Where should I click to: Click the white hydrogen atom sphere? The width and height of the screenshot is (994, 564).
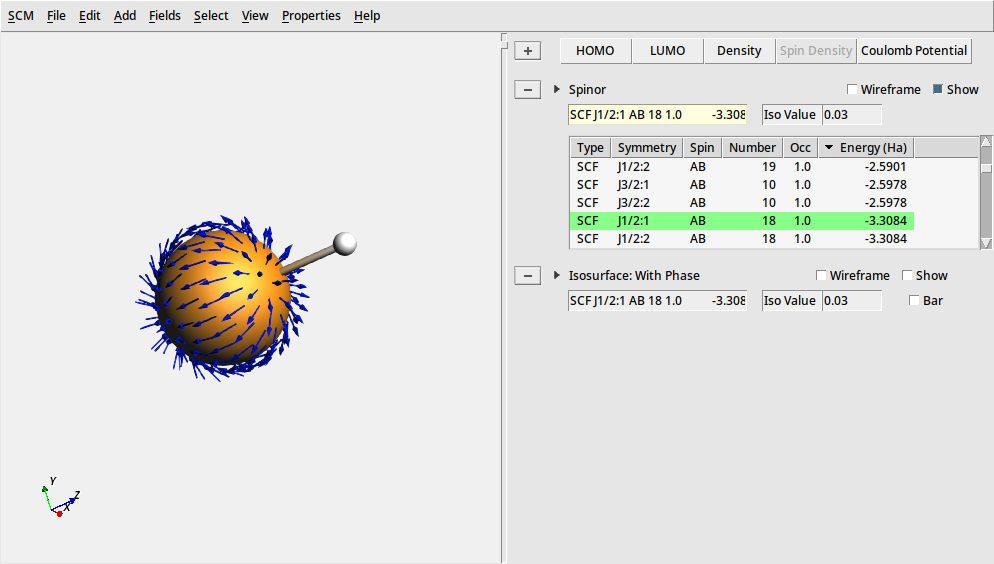click(x=345, y=243)
